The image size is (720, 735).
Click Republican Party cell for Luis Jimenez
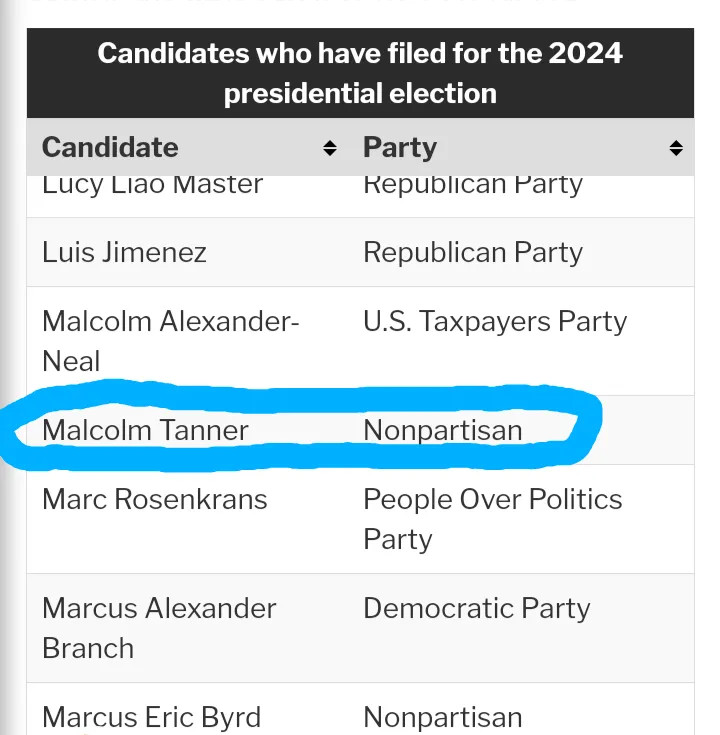point(472,252)
